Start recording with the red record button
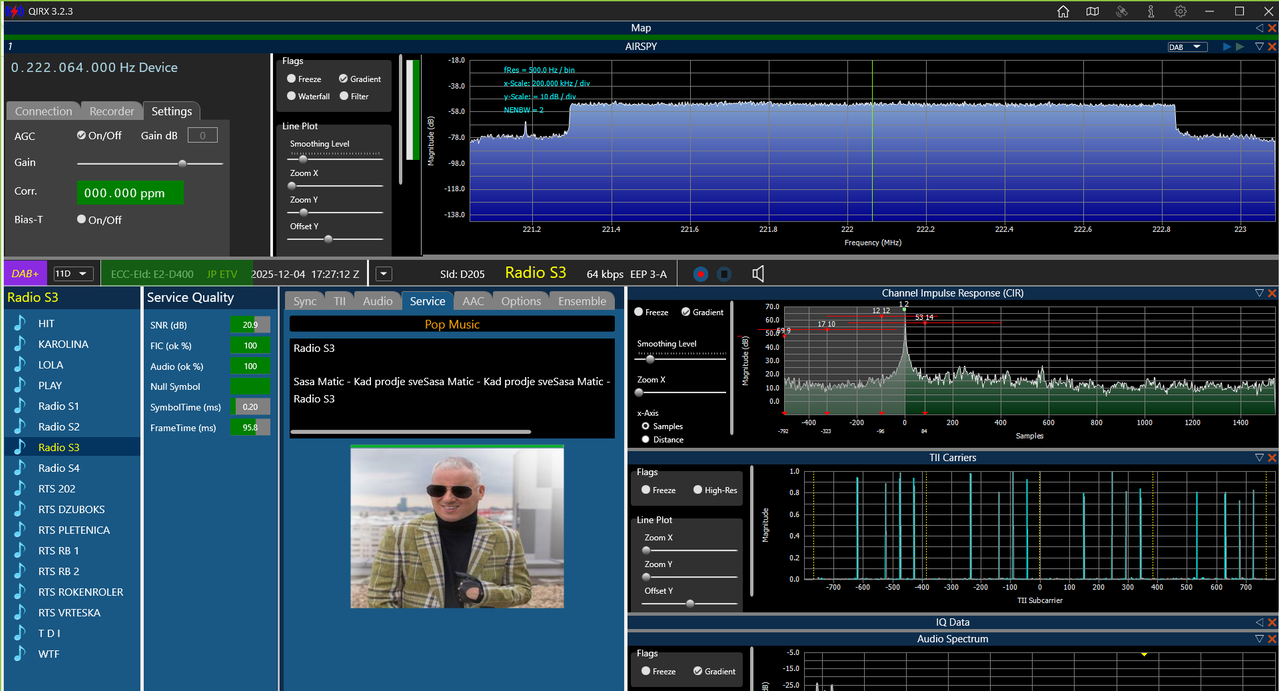 click(x=701, y=273)
